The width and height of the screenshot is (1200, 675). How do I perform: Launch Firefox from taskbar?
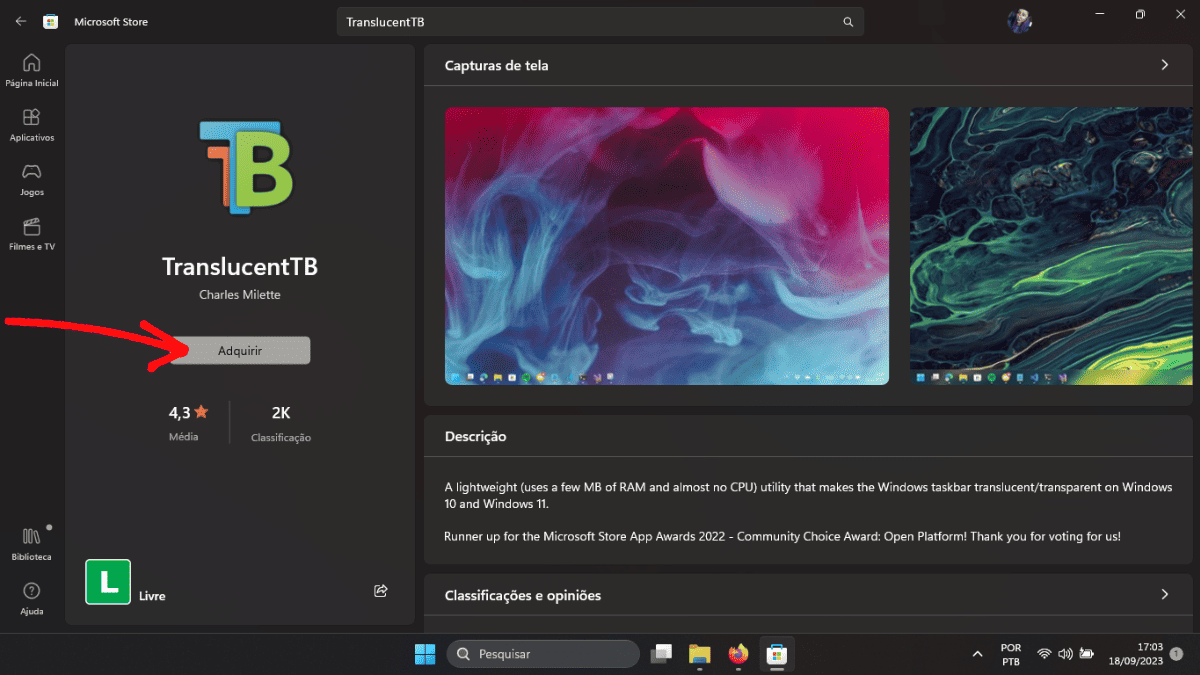pyautogui.click(x=738, y=654)
